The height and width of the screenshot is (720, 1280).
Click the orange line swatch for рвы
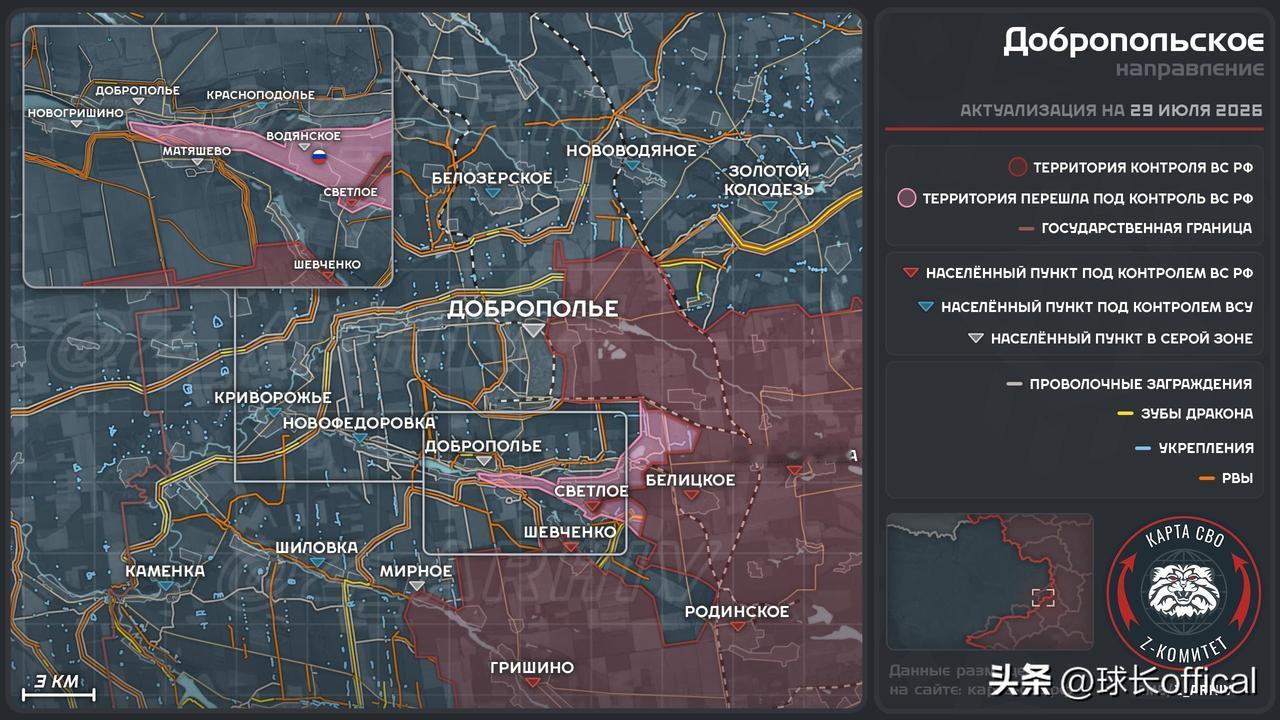(x=1207, y=479)
